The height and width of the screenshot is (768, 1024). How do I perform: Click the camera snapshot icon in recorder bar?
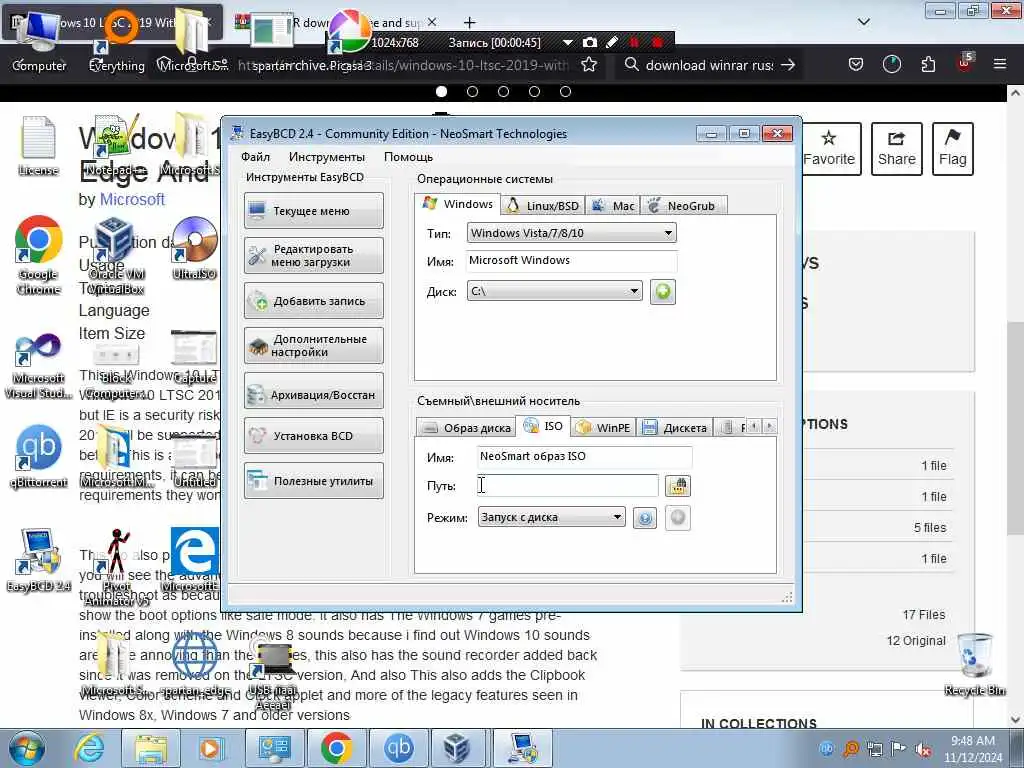tap(590, 42)
